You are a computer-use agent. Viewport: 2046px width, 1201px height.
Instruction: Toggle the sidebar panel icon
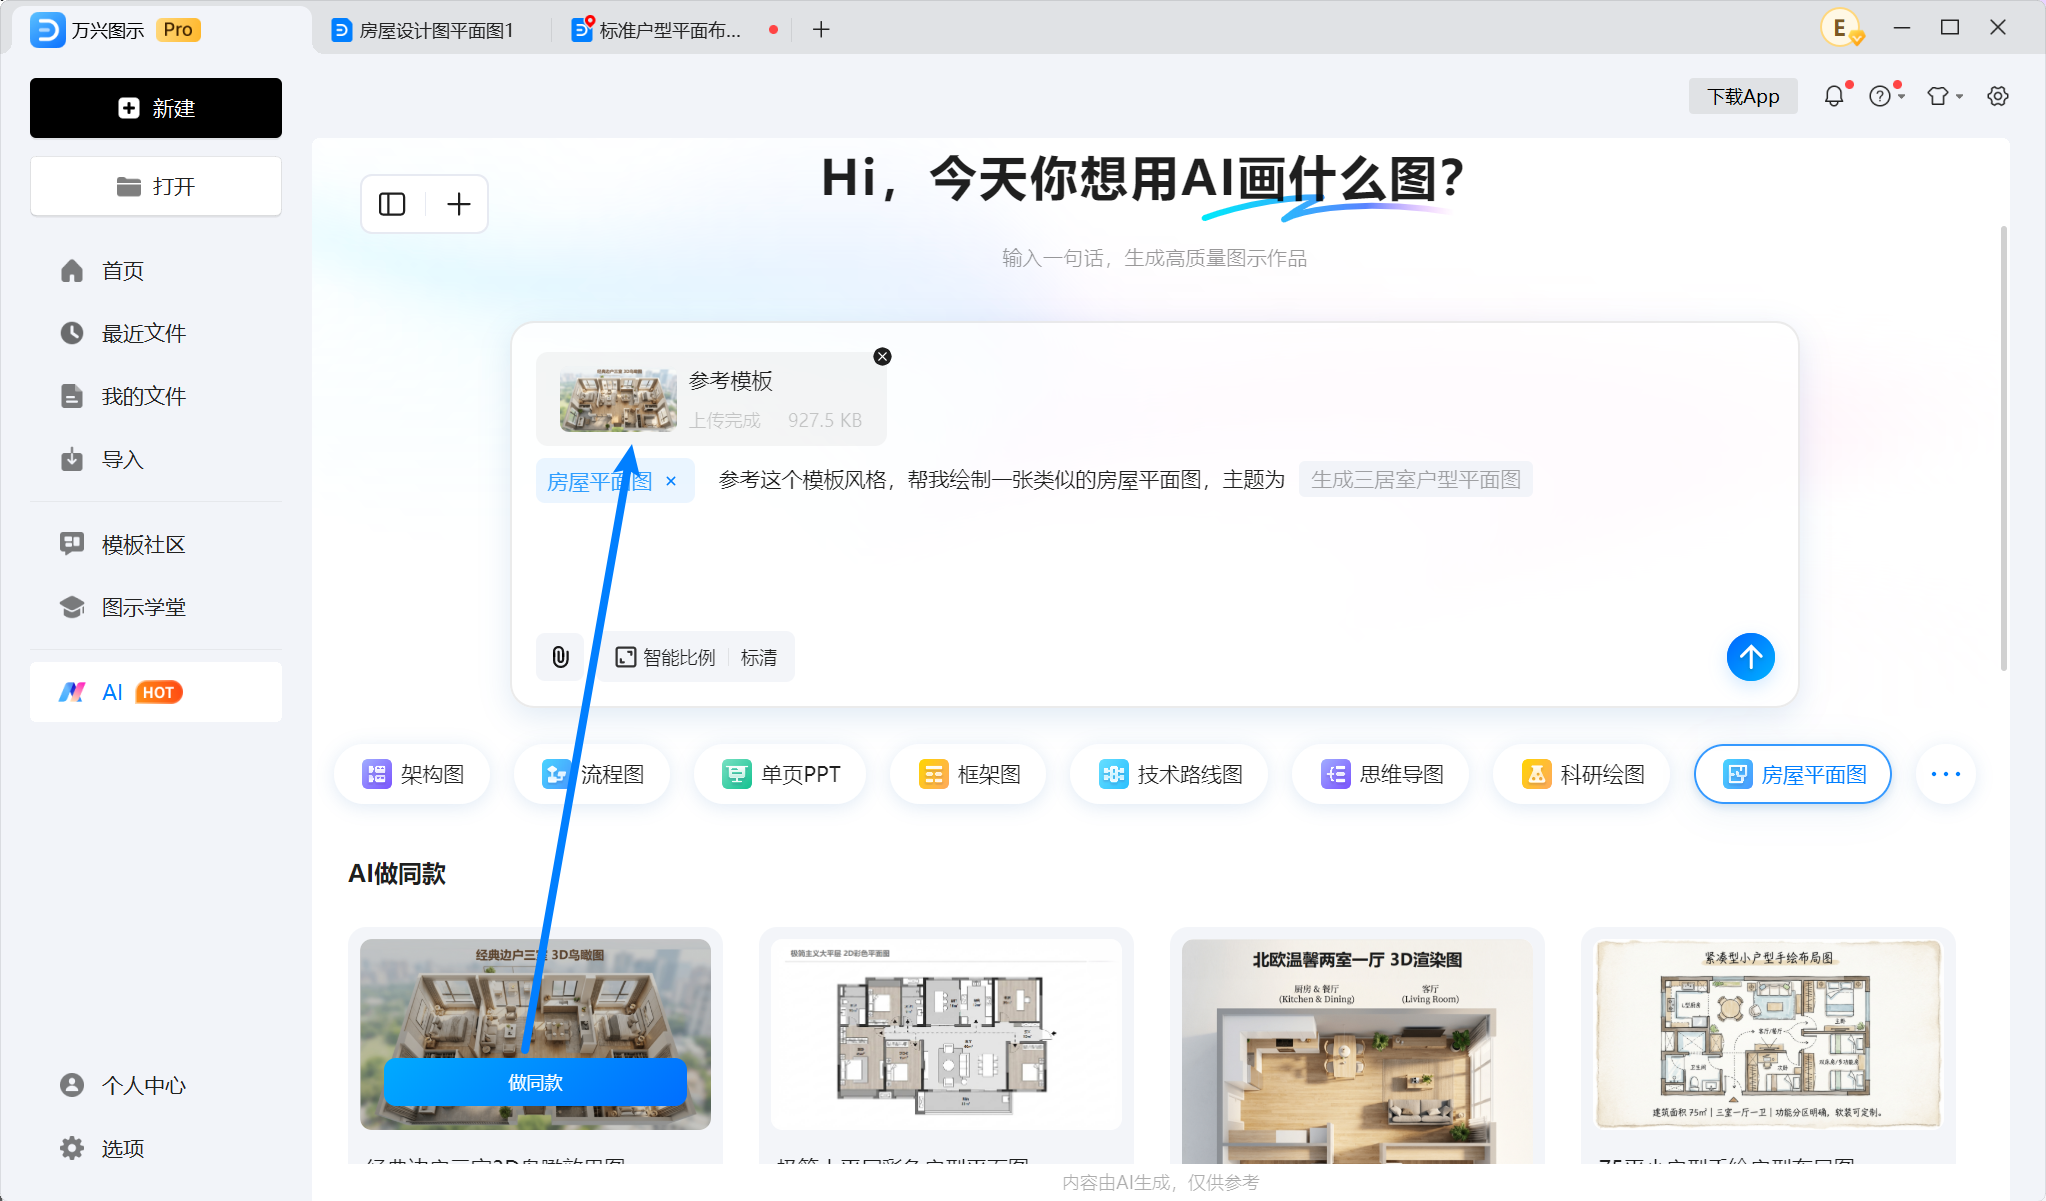point(392,204)
